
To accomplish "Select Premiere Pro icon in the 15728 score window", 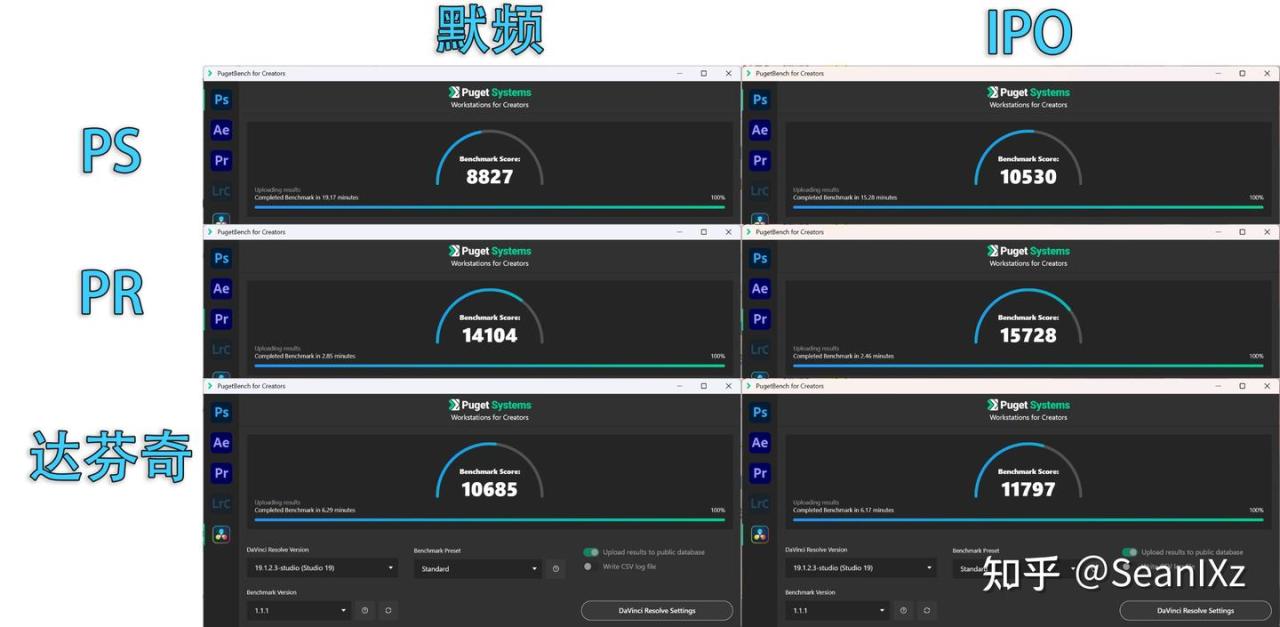I will (760, 319).
